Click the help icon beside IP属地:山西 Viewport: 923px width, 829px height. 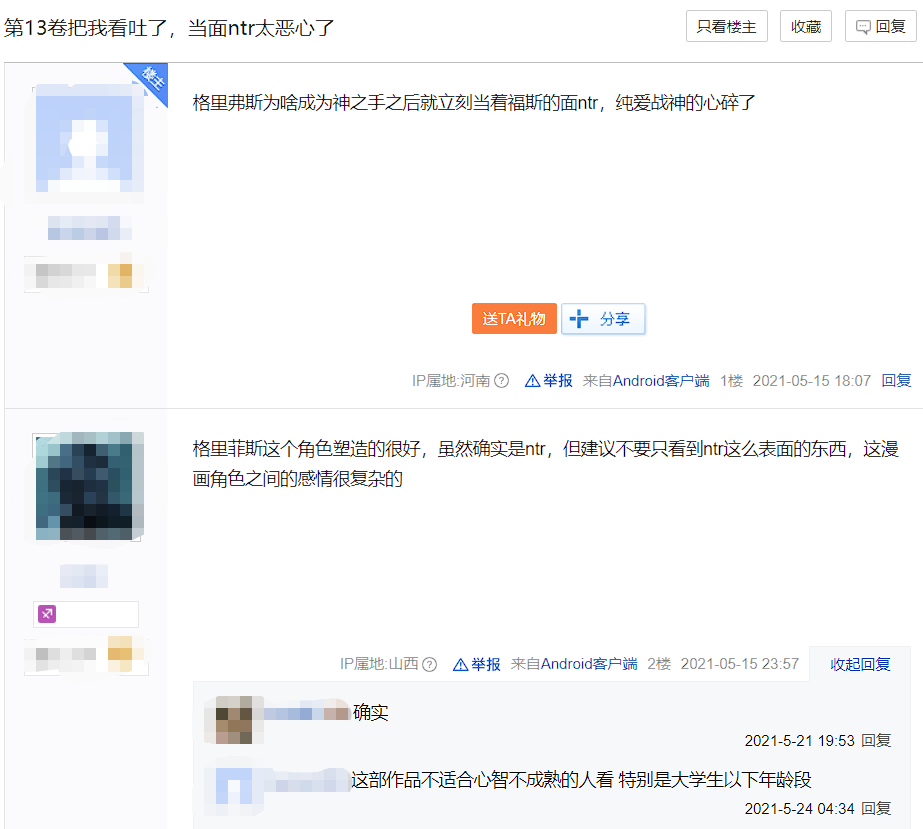[x=430, y=665]
